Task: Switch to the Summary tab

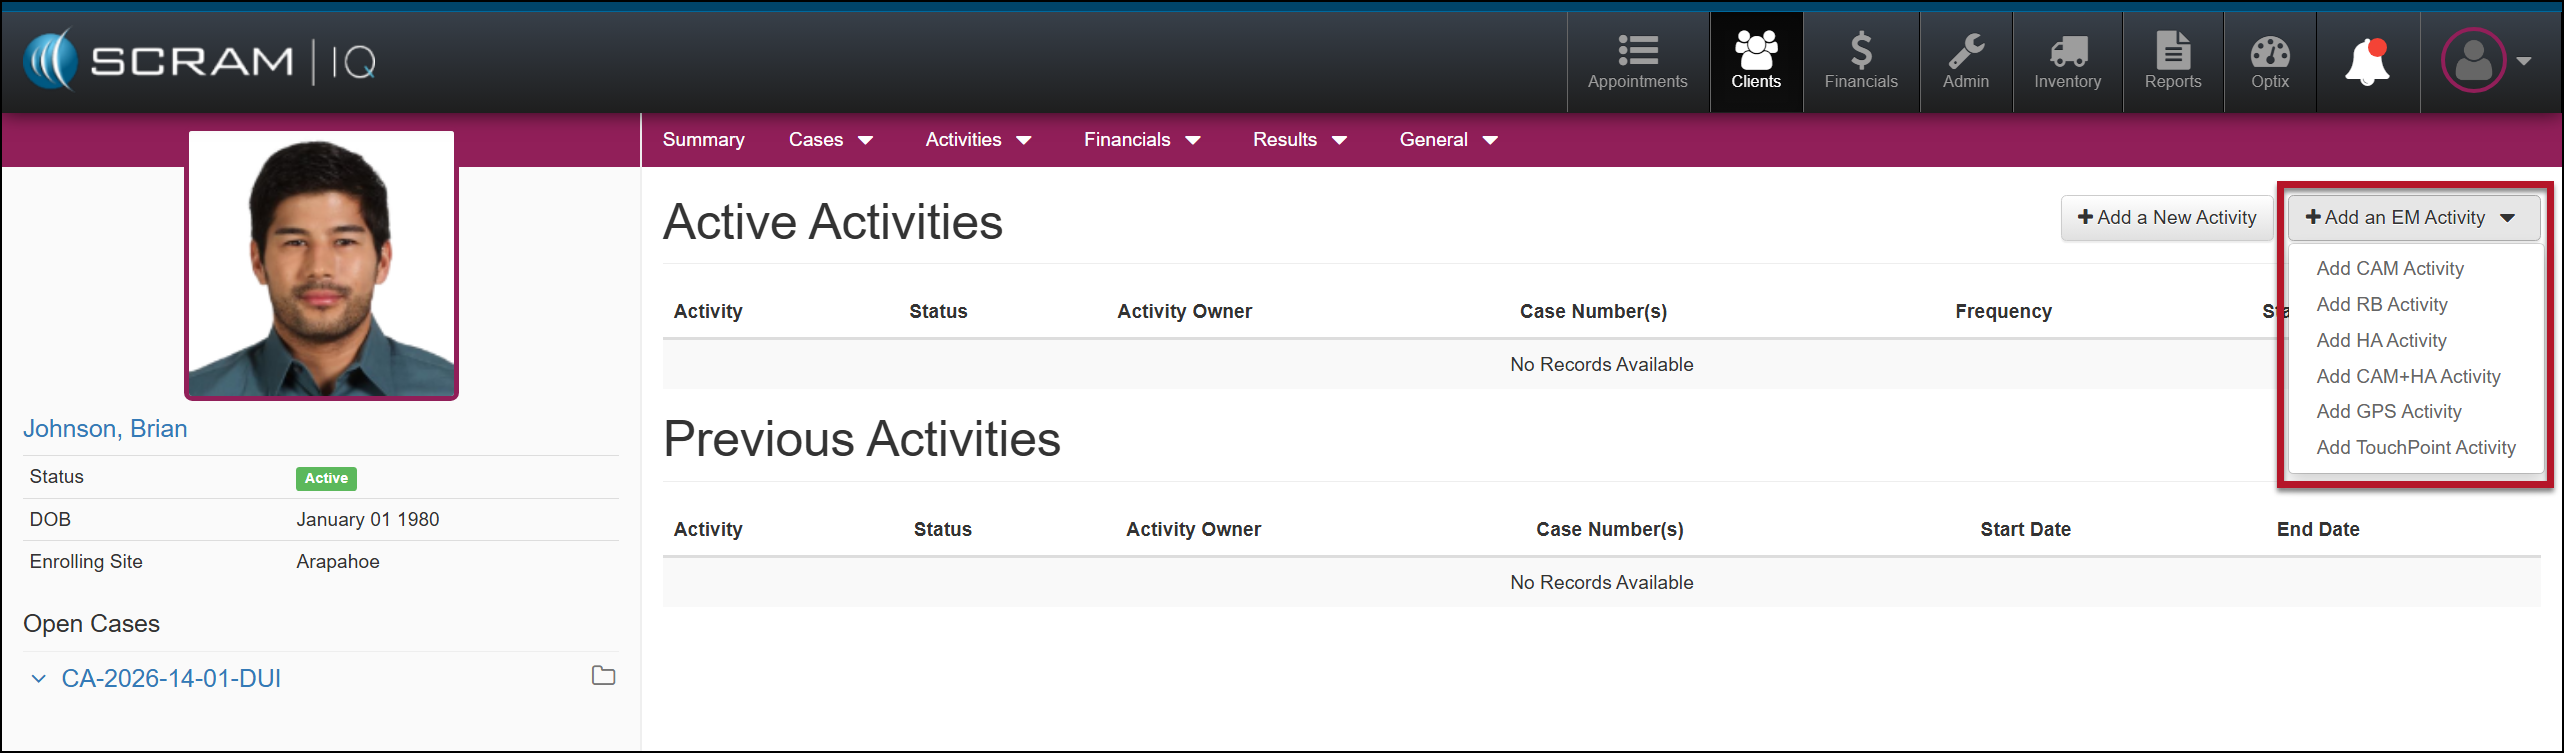Action: coord(703,140)
